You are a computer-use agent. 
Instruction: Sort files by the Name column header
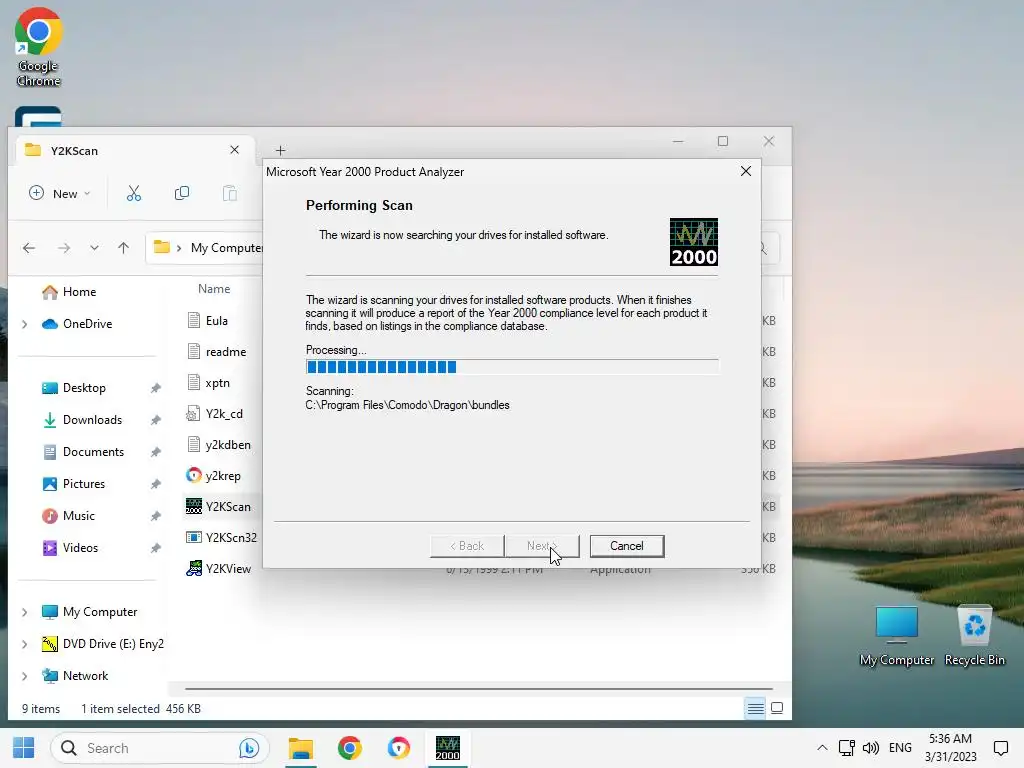[x=214, y=289]
